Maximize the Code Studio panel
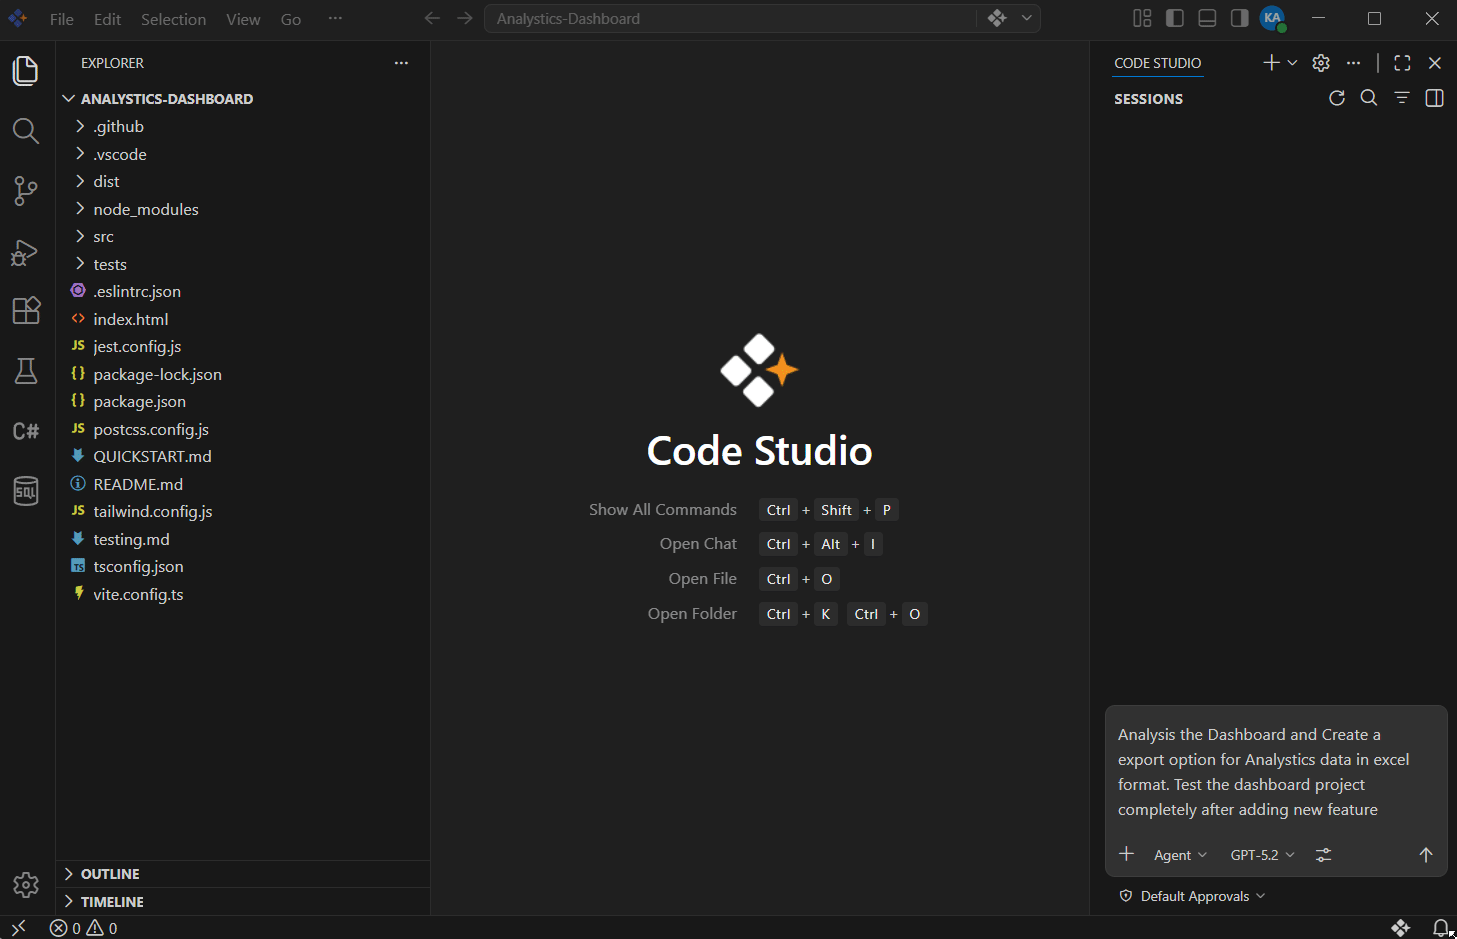1457x939 pixels. pyautogui.click(x=1402, y=63)
